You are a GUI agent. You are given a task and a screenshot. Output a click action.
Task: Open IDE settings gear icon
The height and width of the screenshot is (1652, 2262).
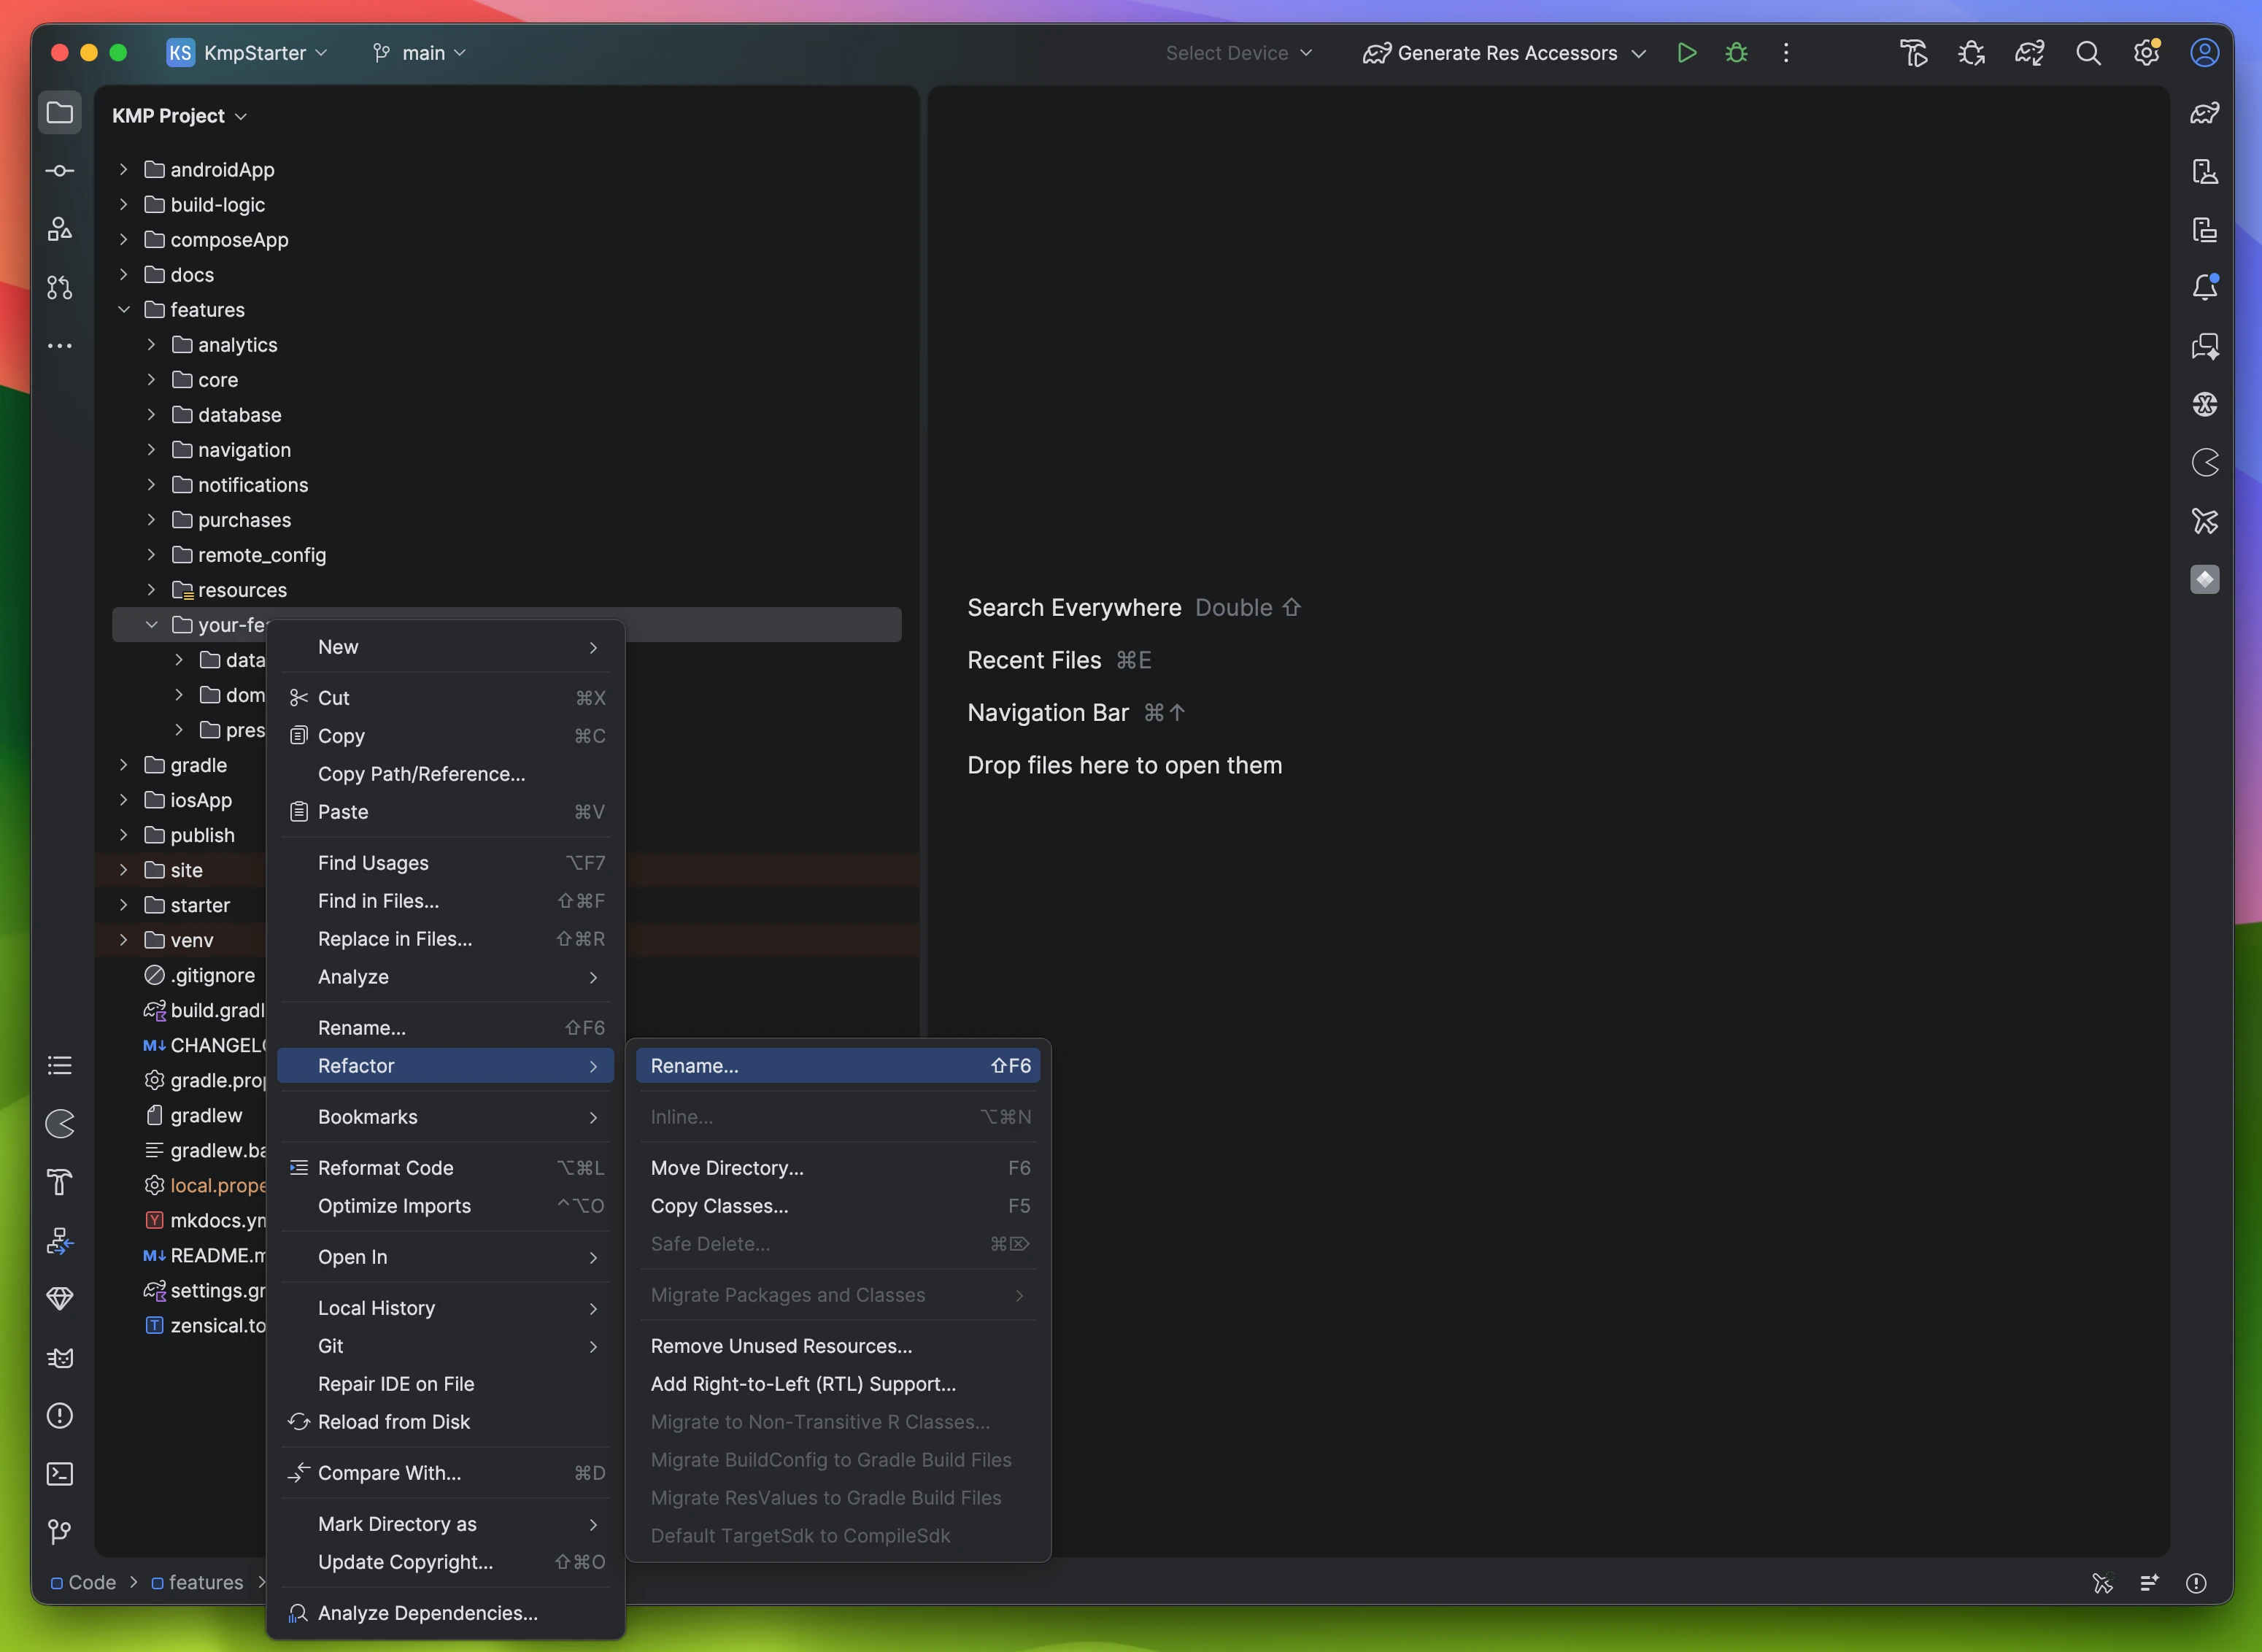tap(2146, 53)
